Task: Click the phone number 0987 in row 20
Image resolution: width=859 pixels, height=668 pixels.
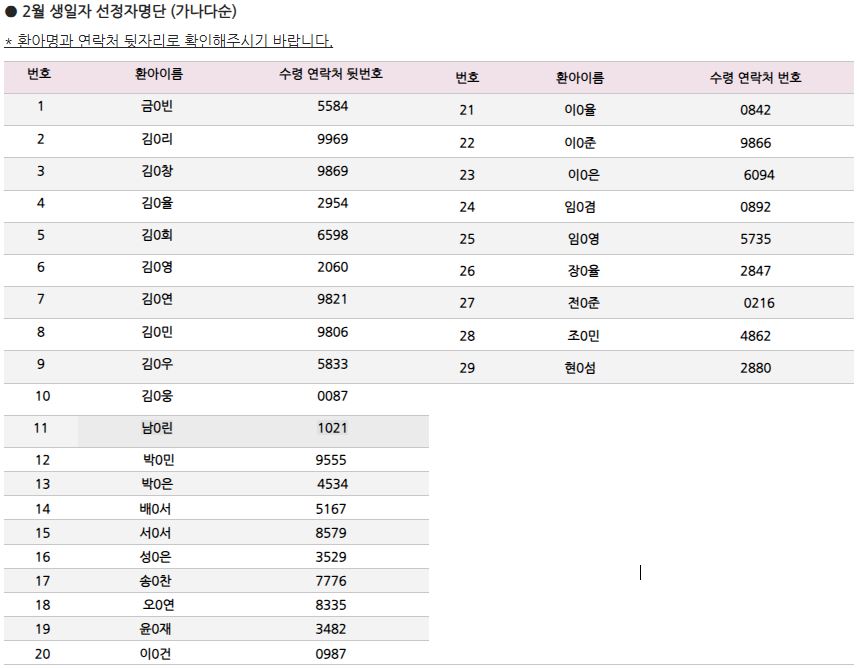Action: 330,654
